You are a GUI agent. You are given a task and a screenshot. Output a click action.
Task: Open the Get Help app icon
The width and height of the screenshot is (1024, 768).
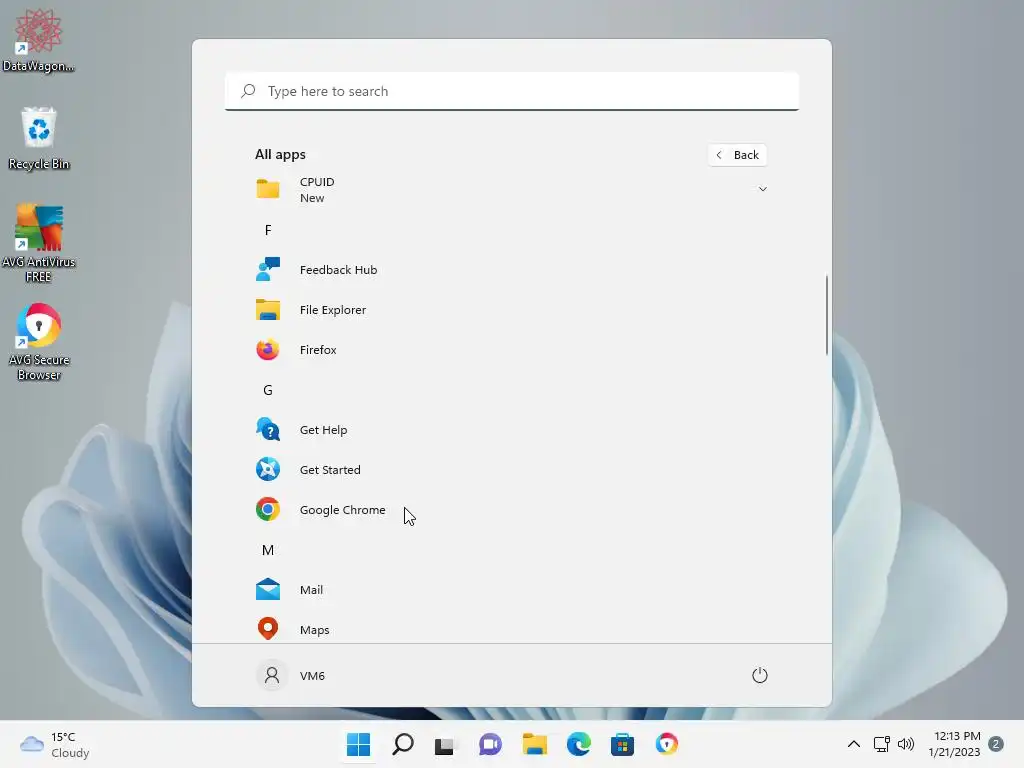pyautogui.click(x=268, y=430)
